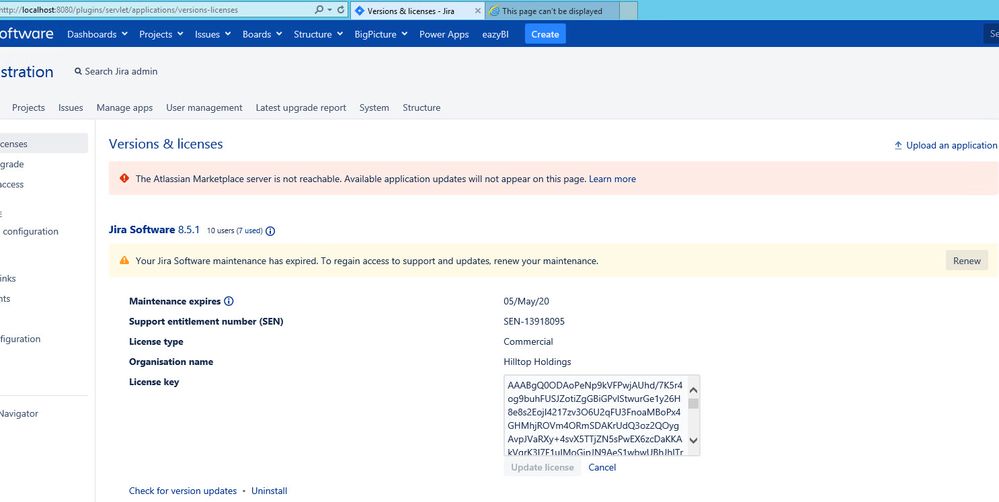
Task: Switch to the Issues admin tab
Action: point(71,108)
